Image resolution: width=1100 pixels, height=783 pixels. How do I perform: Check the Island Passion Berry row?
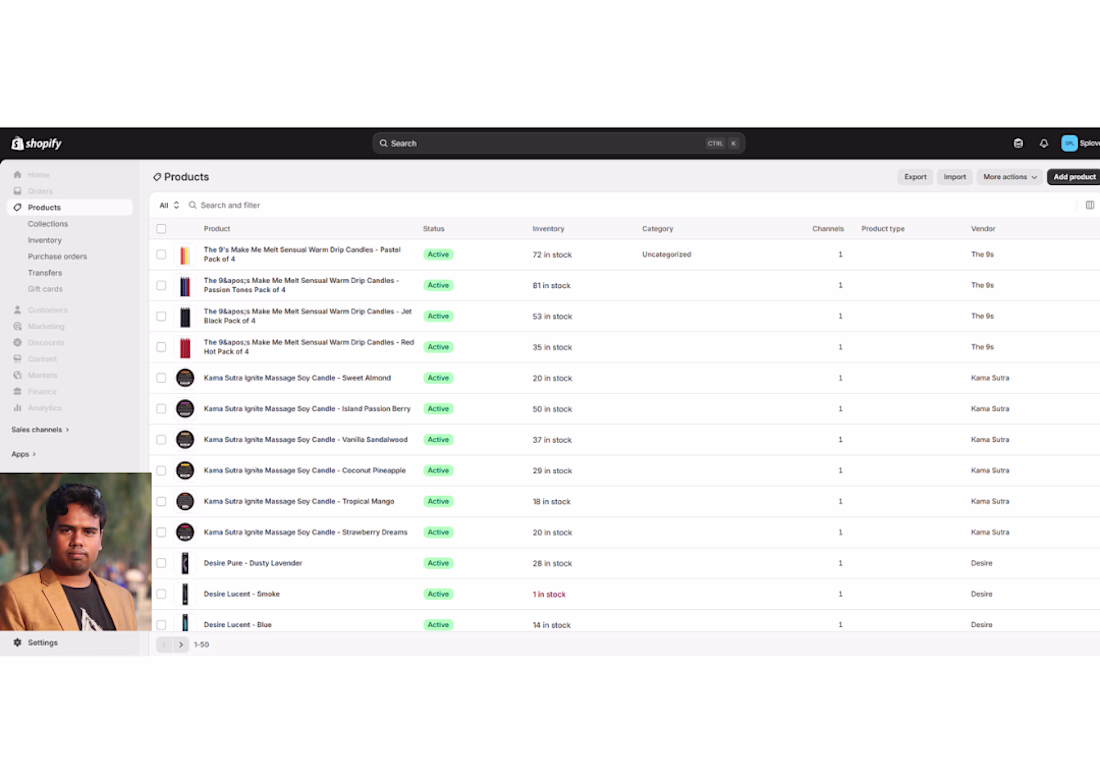point(161,409)
